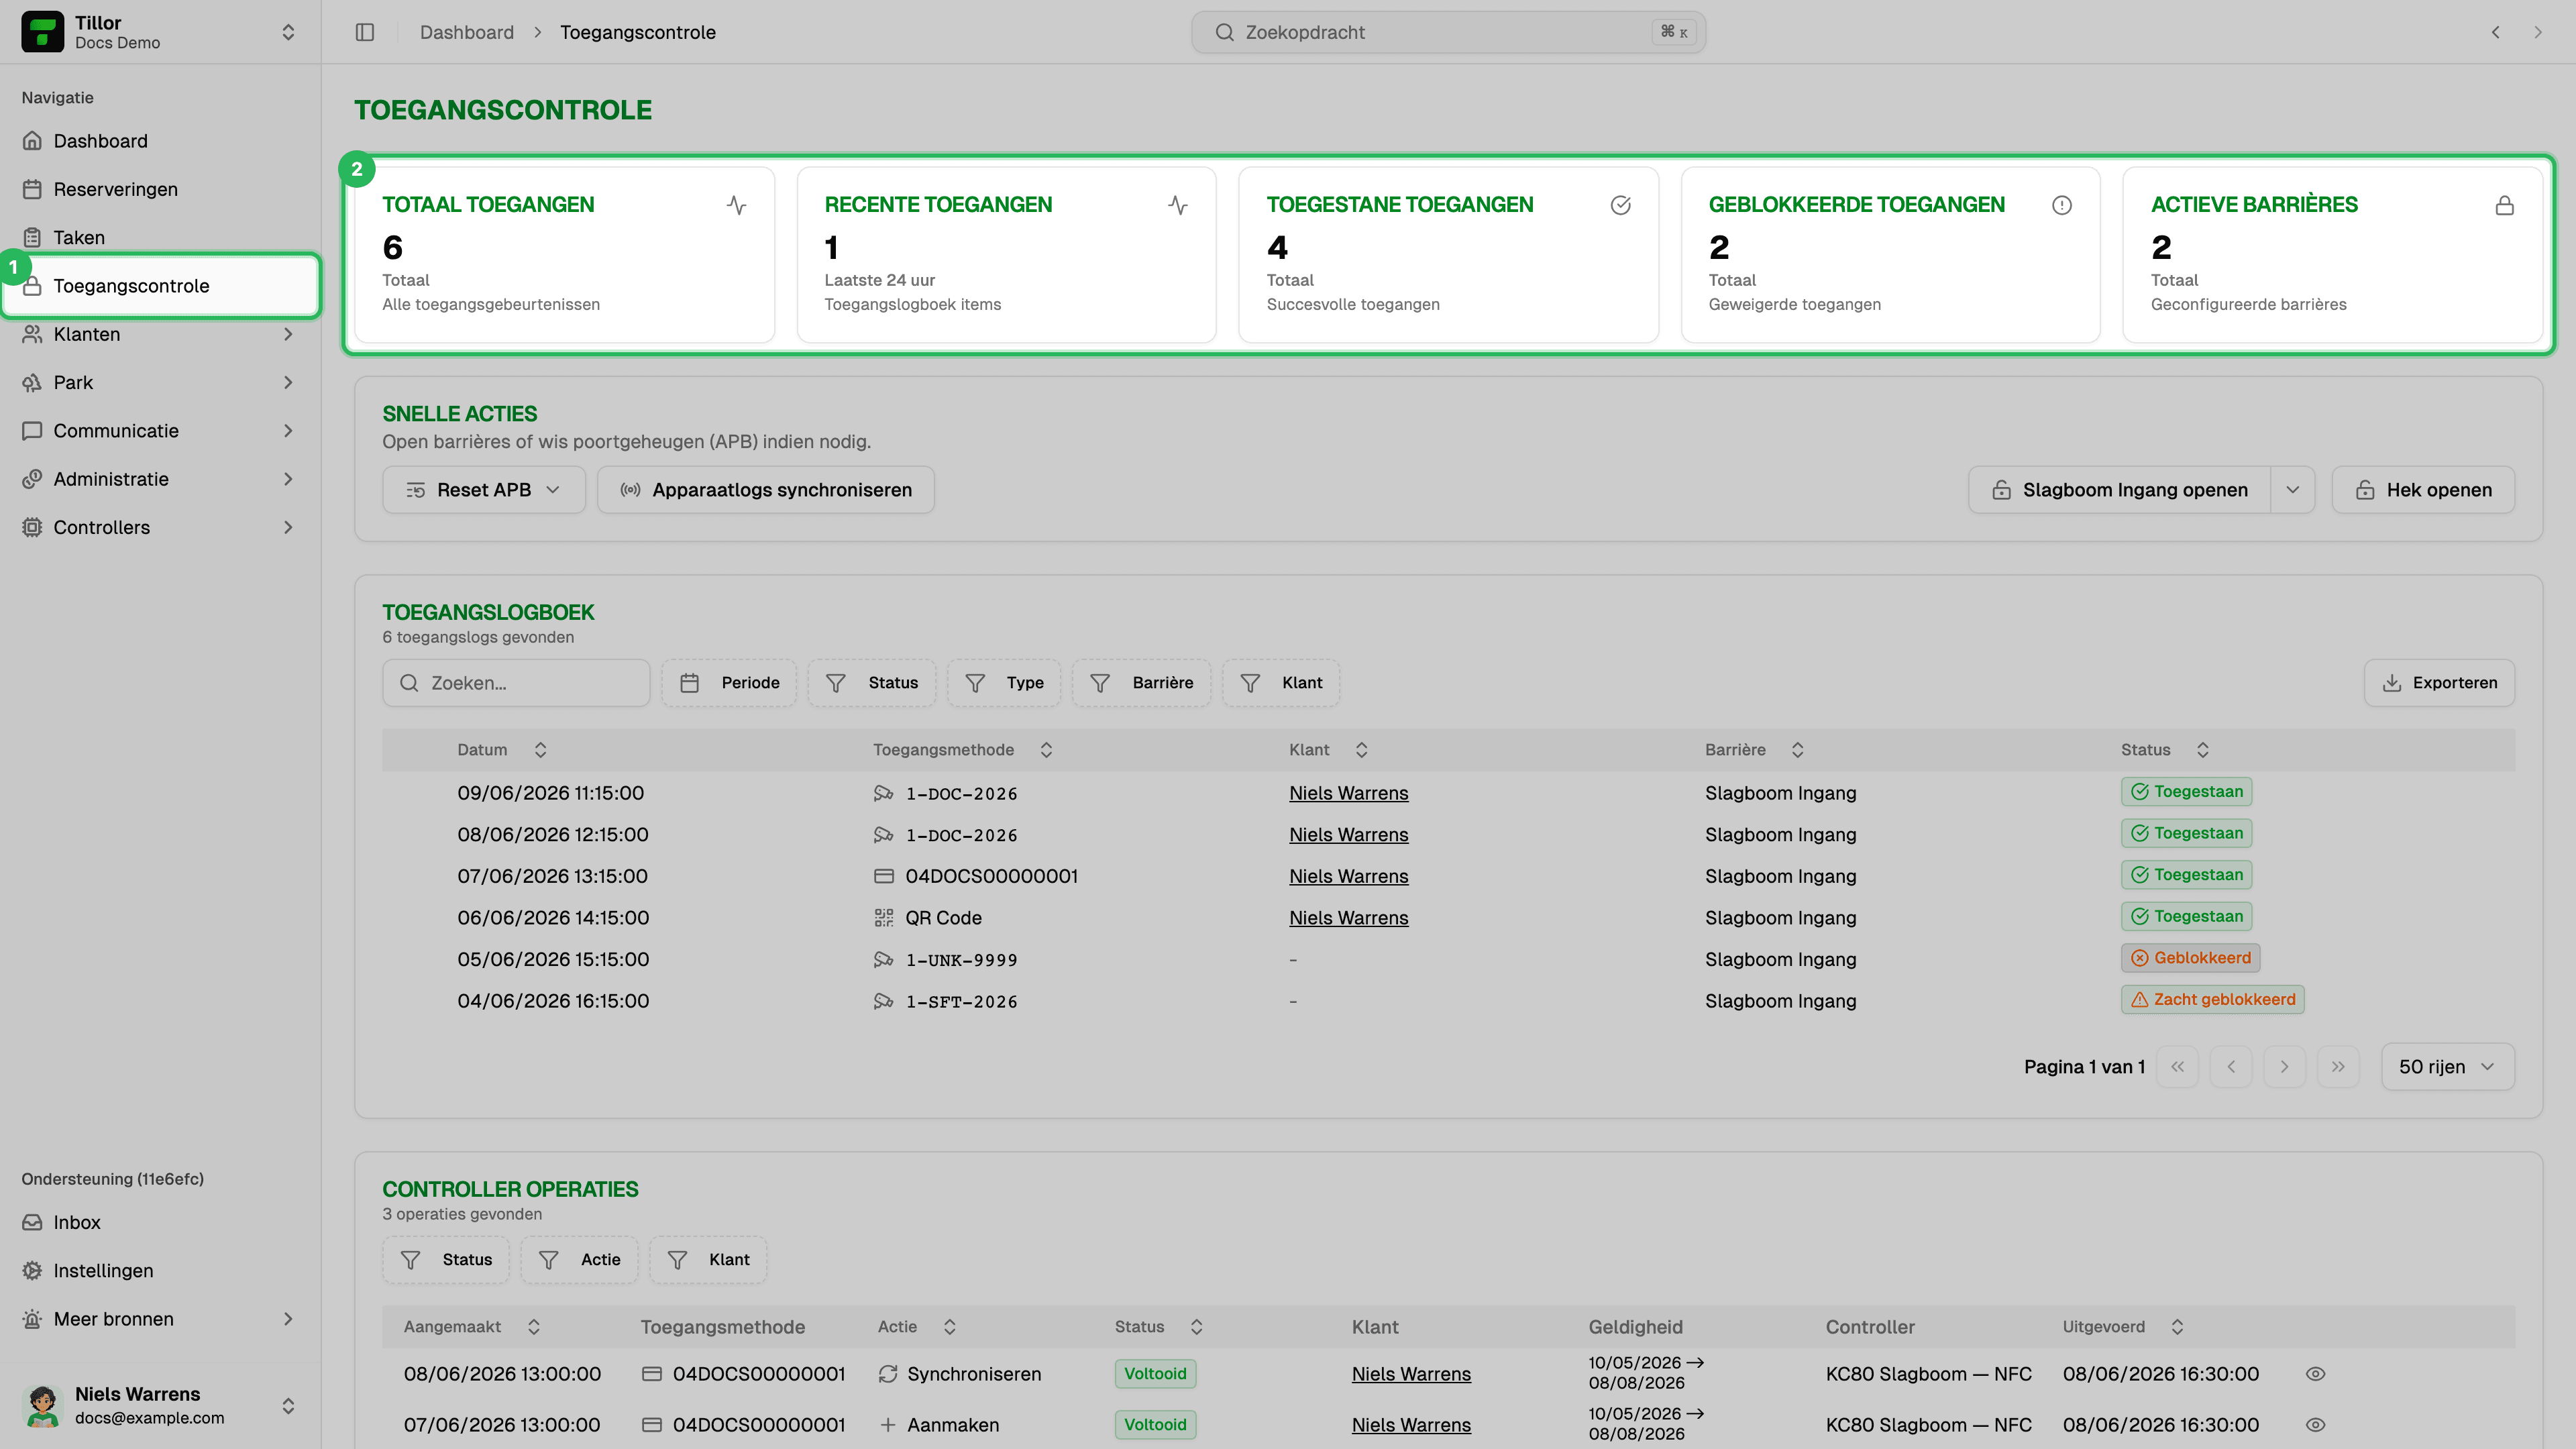Click the QR code icon in the logbook
This screenshot has height=1449, width=2576.
click(x=883, y=917)
